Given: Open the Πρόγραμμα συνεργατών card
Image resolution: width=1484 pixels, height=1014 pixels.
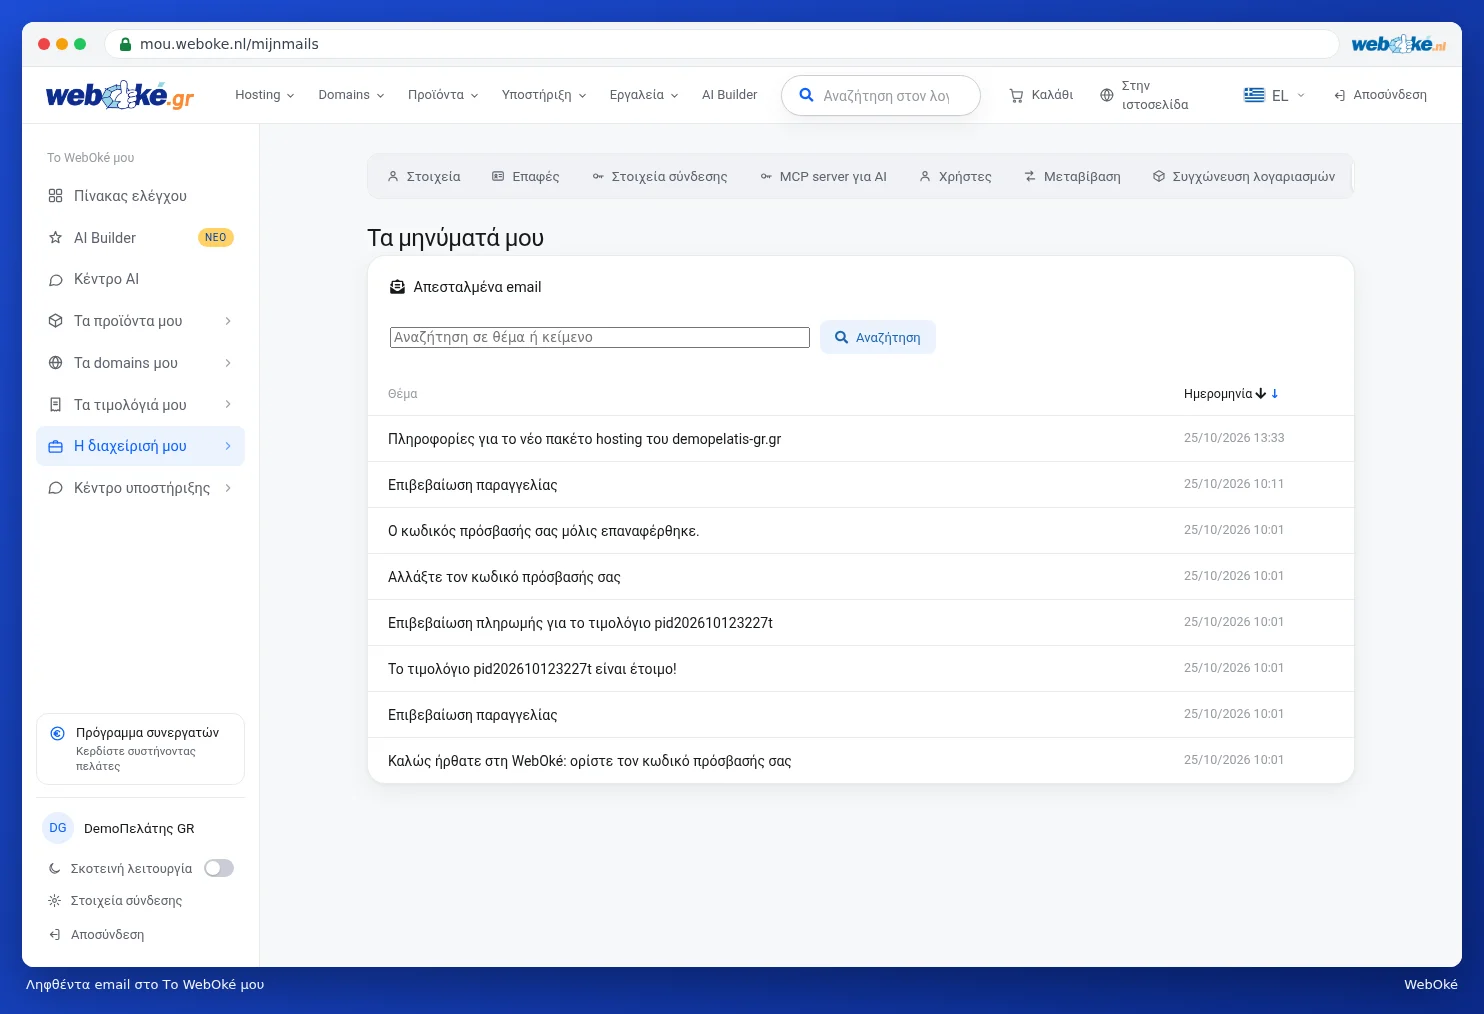Looking at the screenshot, I should [140, 749].
